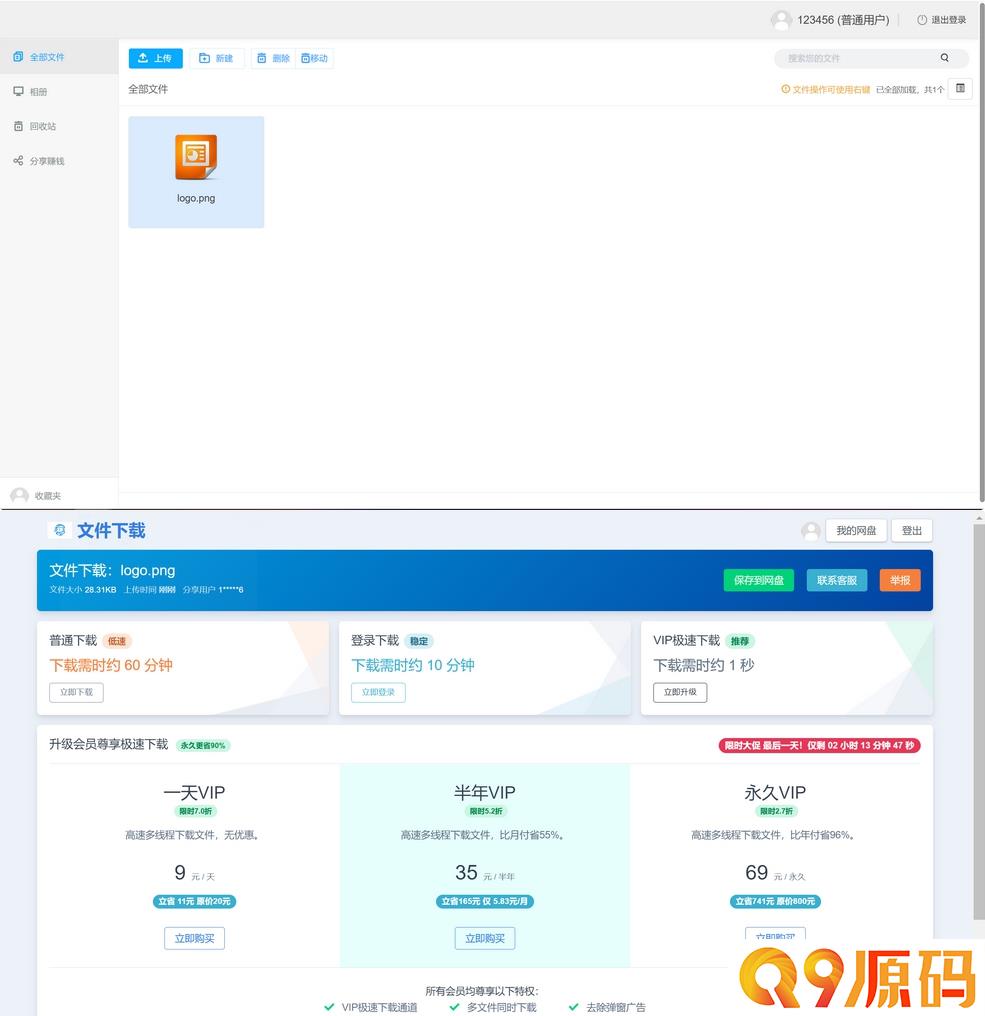Click 保存到网盘 green button
The image size is (985, 1016).
[759, 581]
